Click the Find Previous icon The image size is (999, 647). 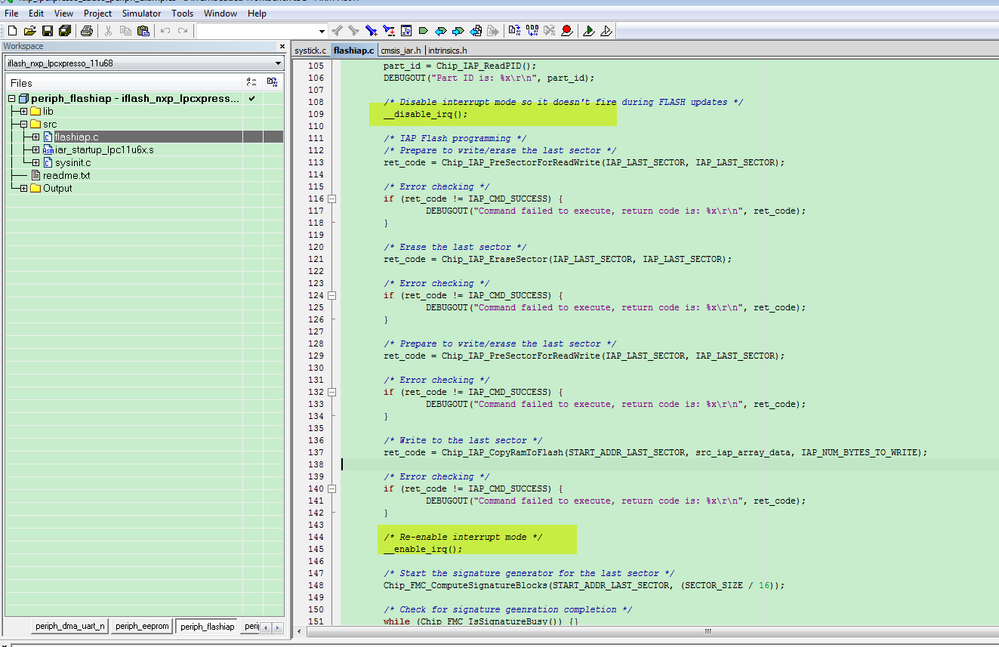point(337,31)
